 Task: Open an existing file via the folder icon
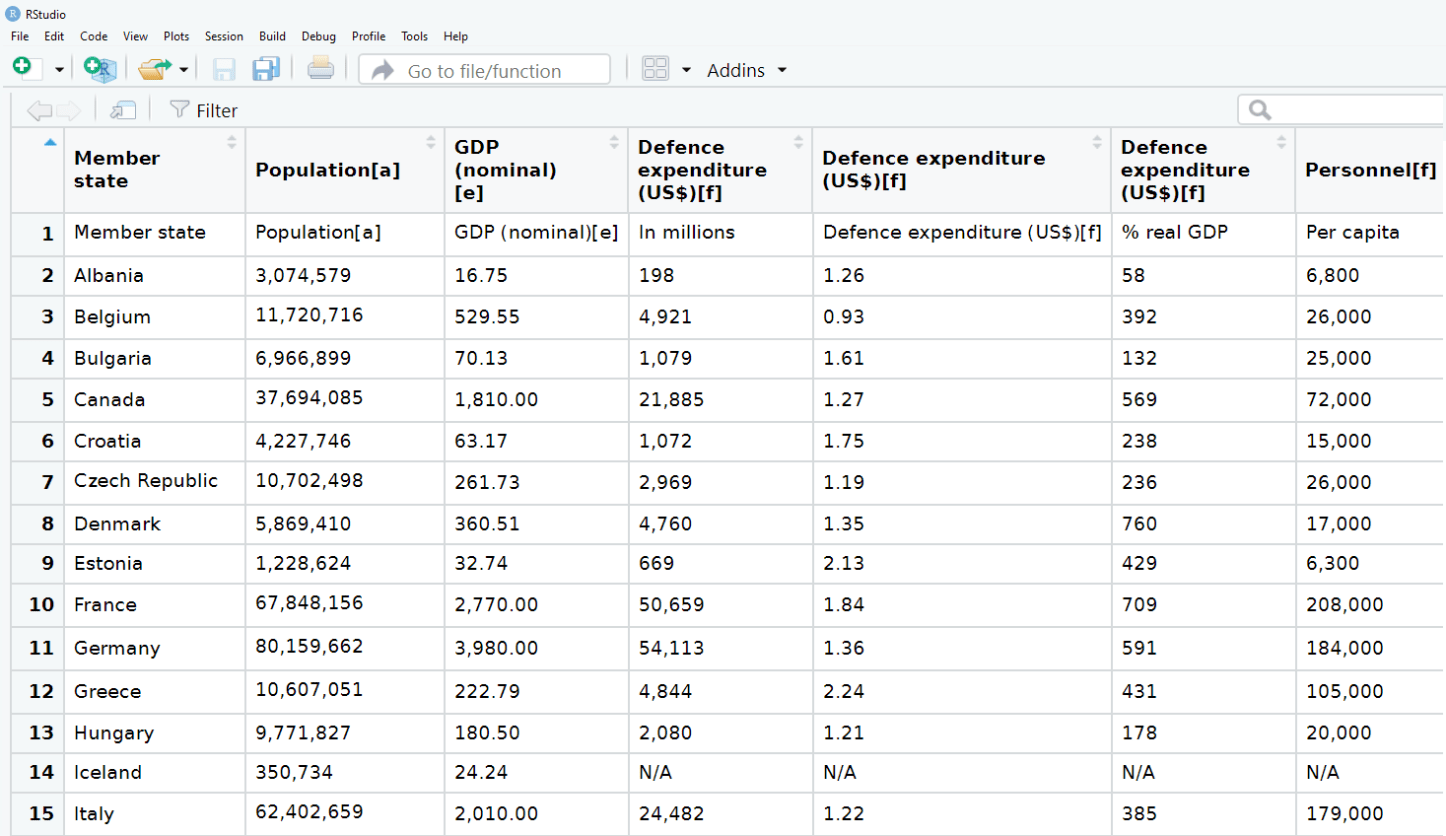coord(156,69)
